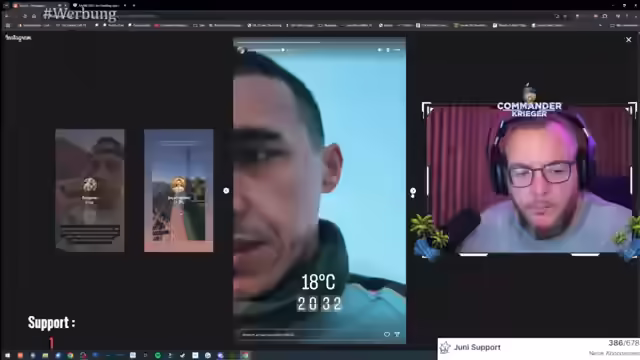Open the story more options menu
The height and width of the screenshot is (360, 640).
pyautogui.click(x=397, y=50)
